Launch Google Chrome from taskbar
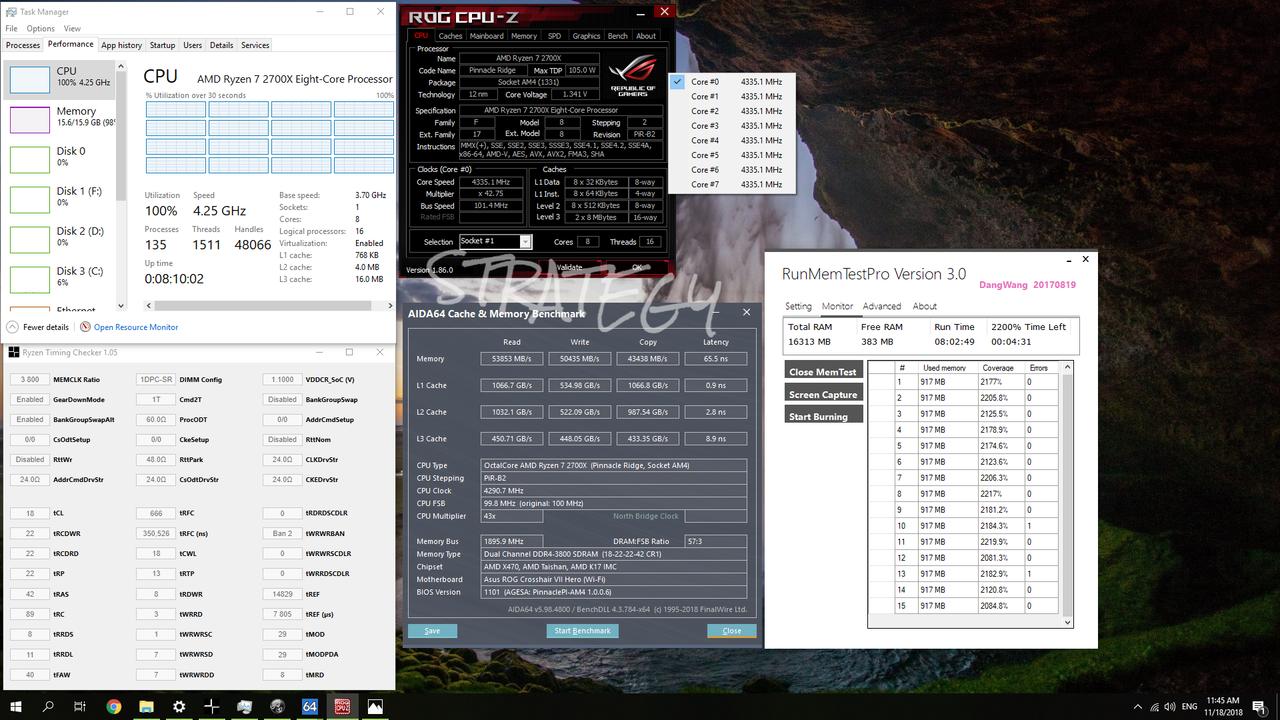This screenshot has width=1280, height=720. [114, 706]
